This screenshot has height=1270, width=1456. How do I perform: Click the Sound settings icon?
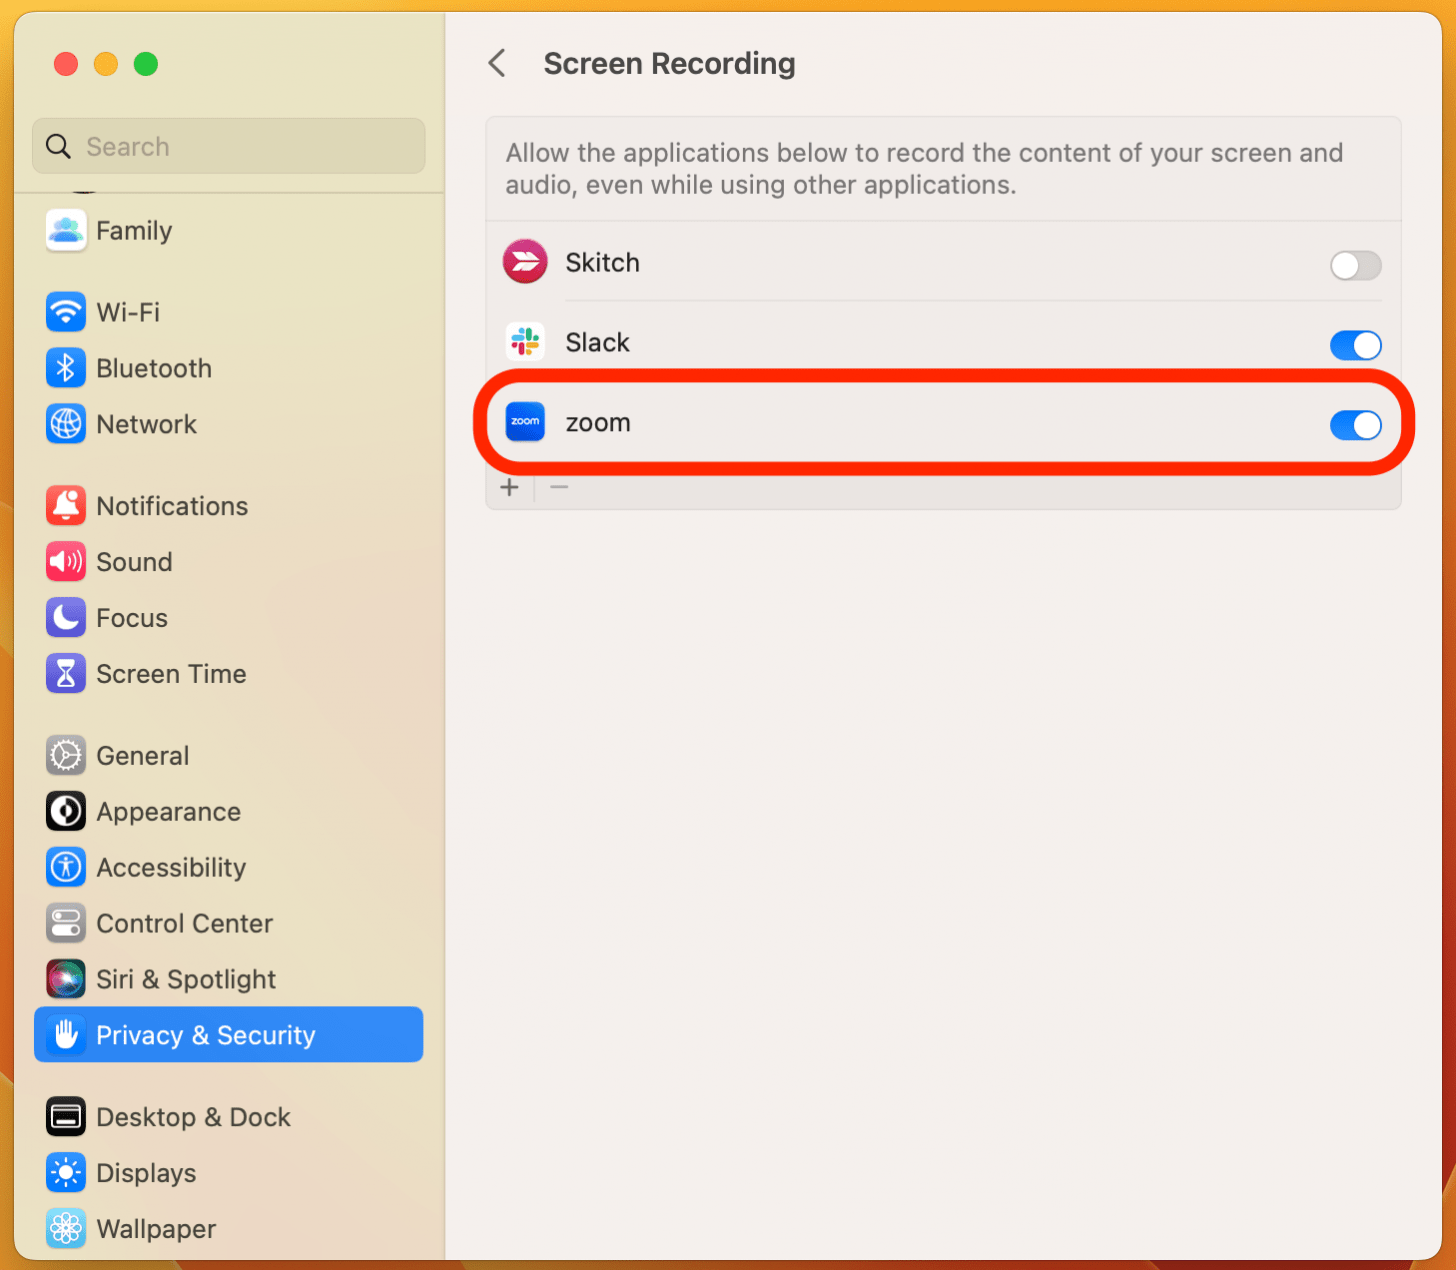tap(65, 561)
